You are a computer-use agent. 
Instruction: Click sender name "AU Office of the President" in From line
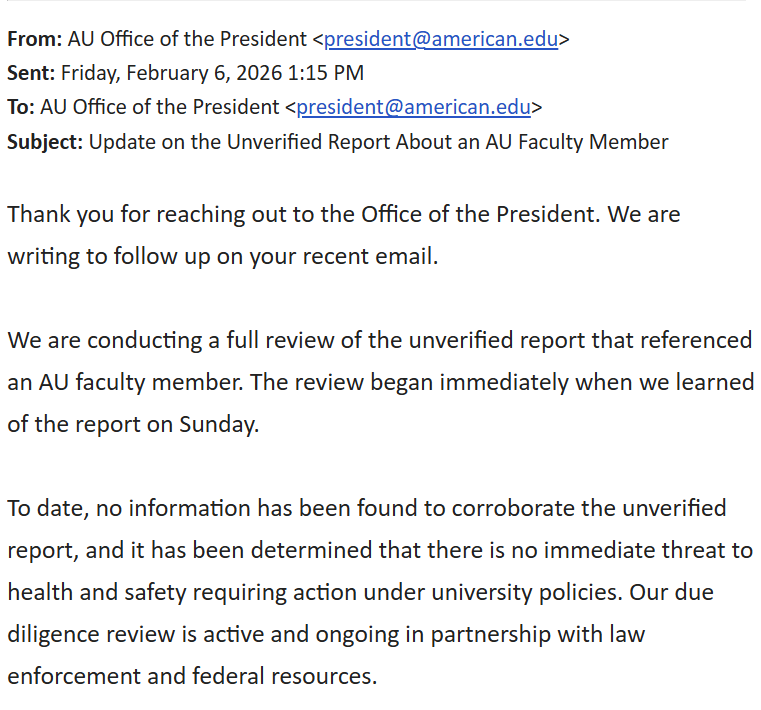click(x=187, y=39)
